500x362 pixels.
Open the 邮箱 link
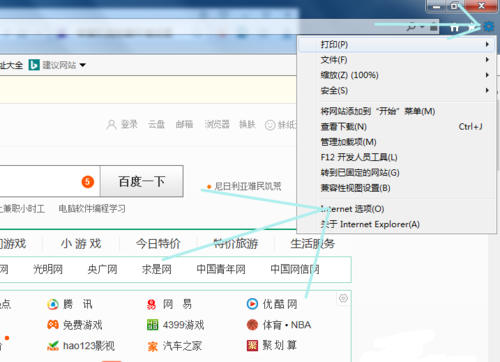click(184, 124)
